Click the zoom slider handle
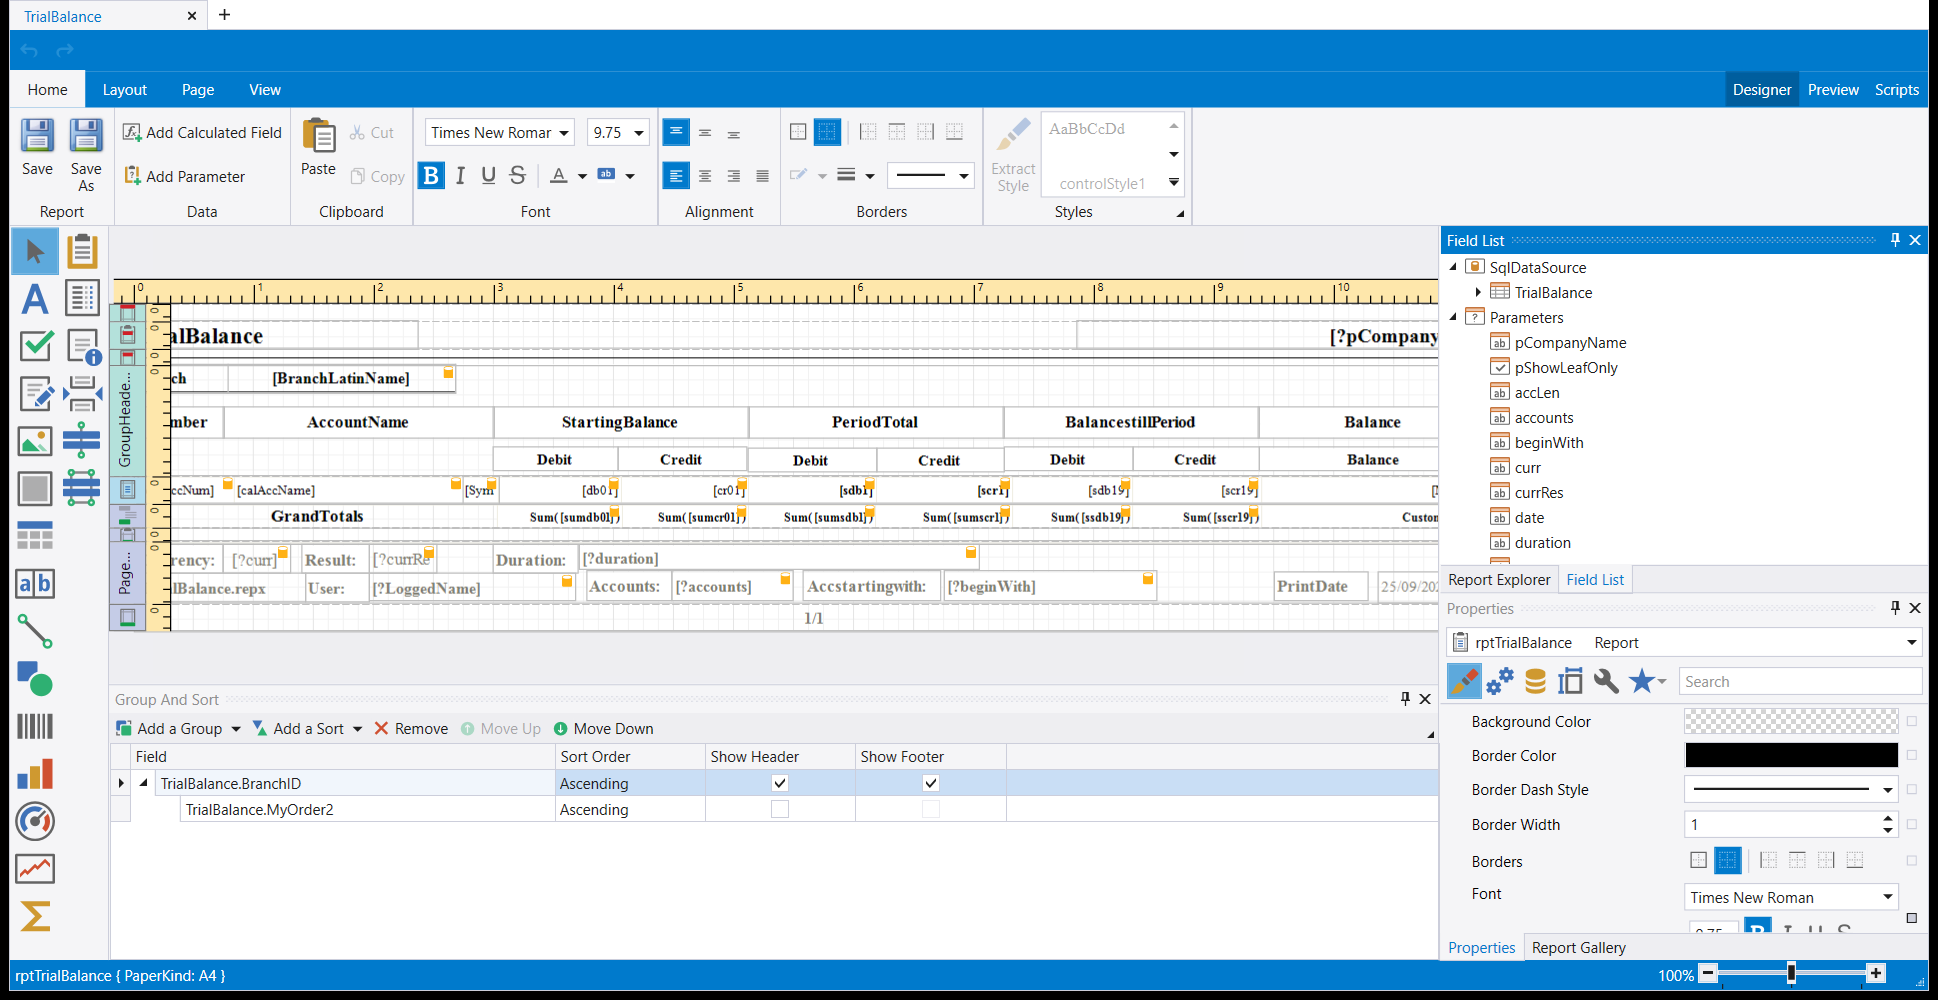1938x1000 pixels. (x=1791, y=974)
